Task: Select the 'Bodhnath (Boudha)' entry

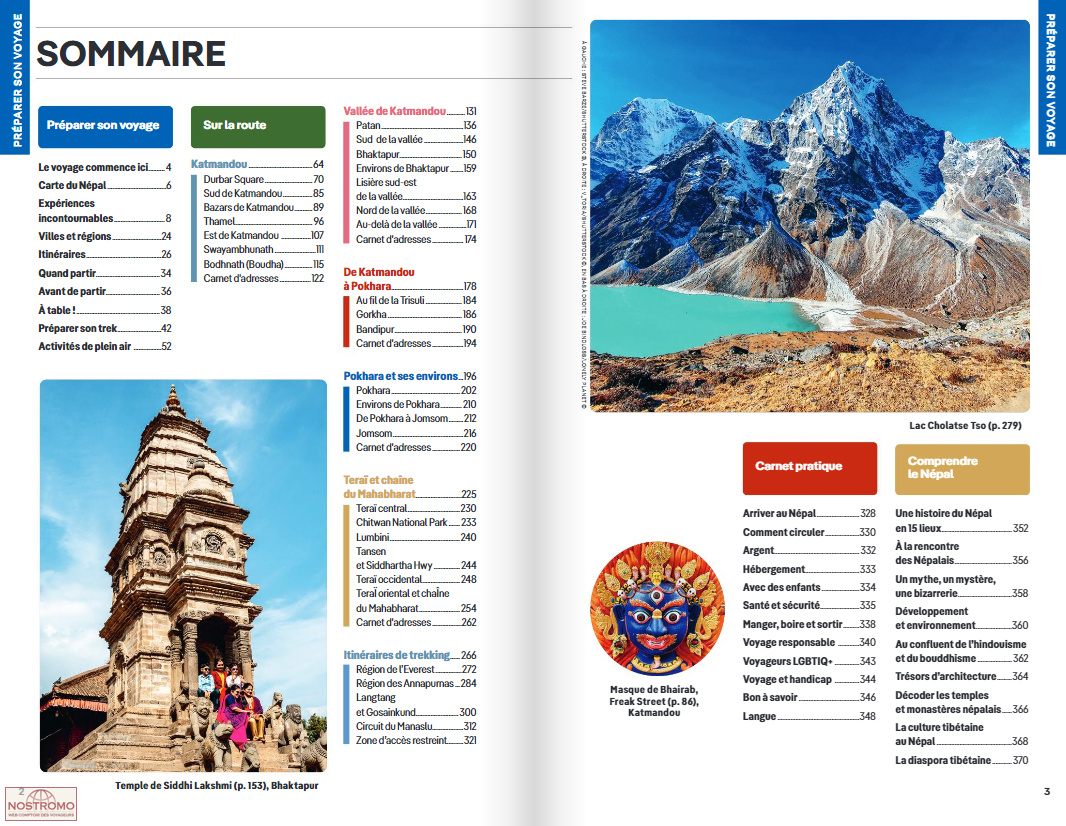Action: [264, 264]
